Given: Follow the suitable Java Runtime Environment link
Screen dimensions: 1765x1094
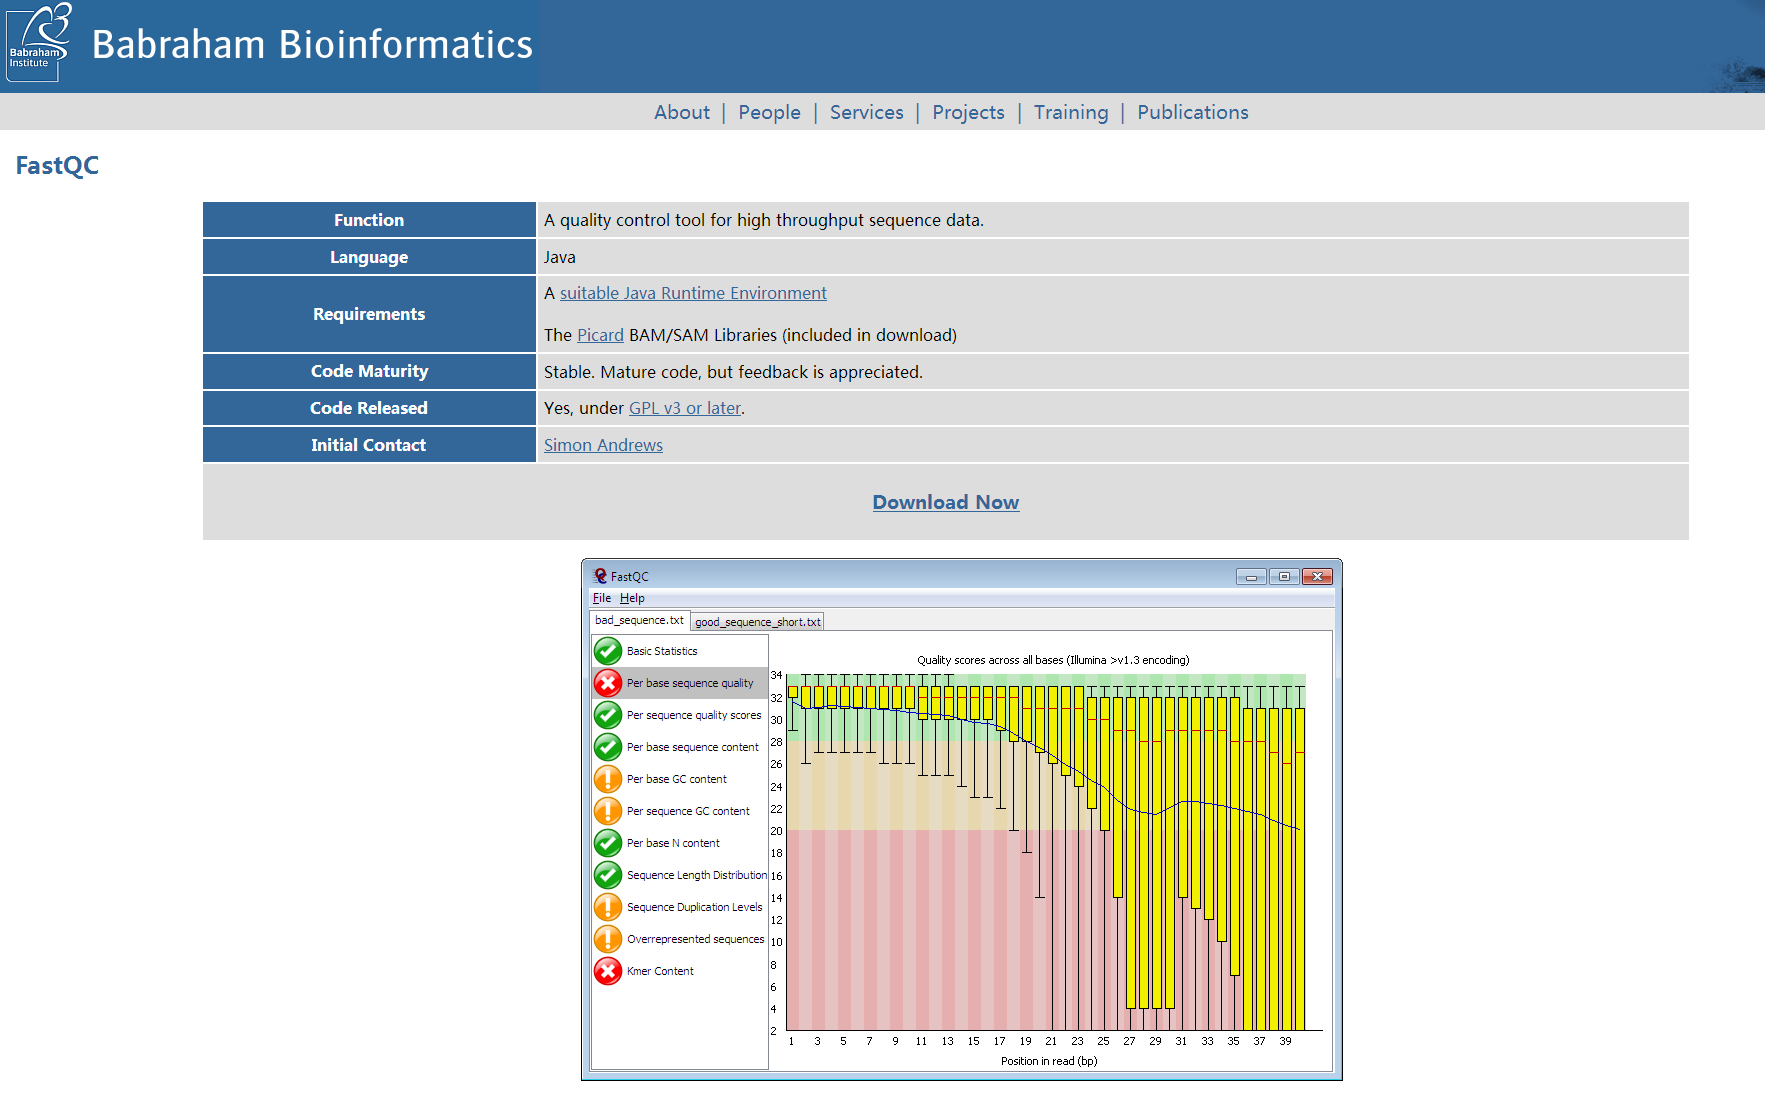Looking at the screenshot, I should [693, 293].
